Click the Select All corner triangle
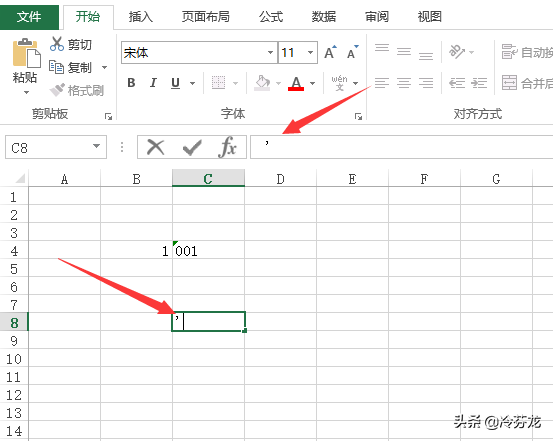Image resolution: width=553 pixels, height=441 pixels. click(x=20, y=178)
